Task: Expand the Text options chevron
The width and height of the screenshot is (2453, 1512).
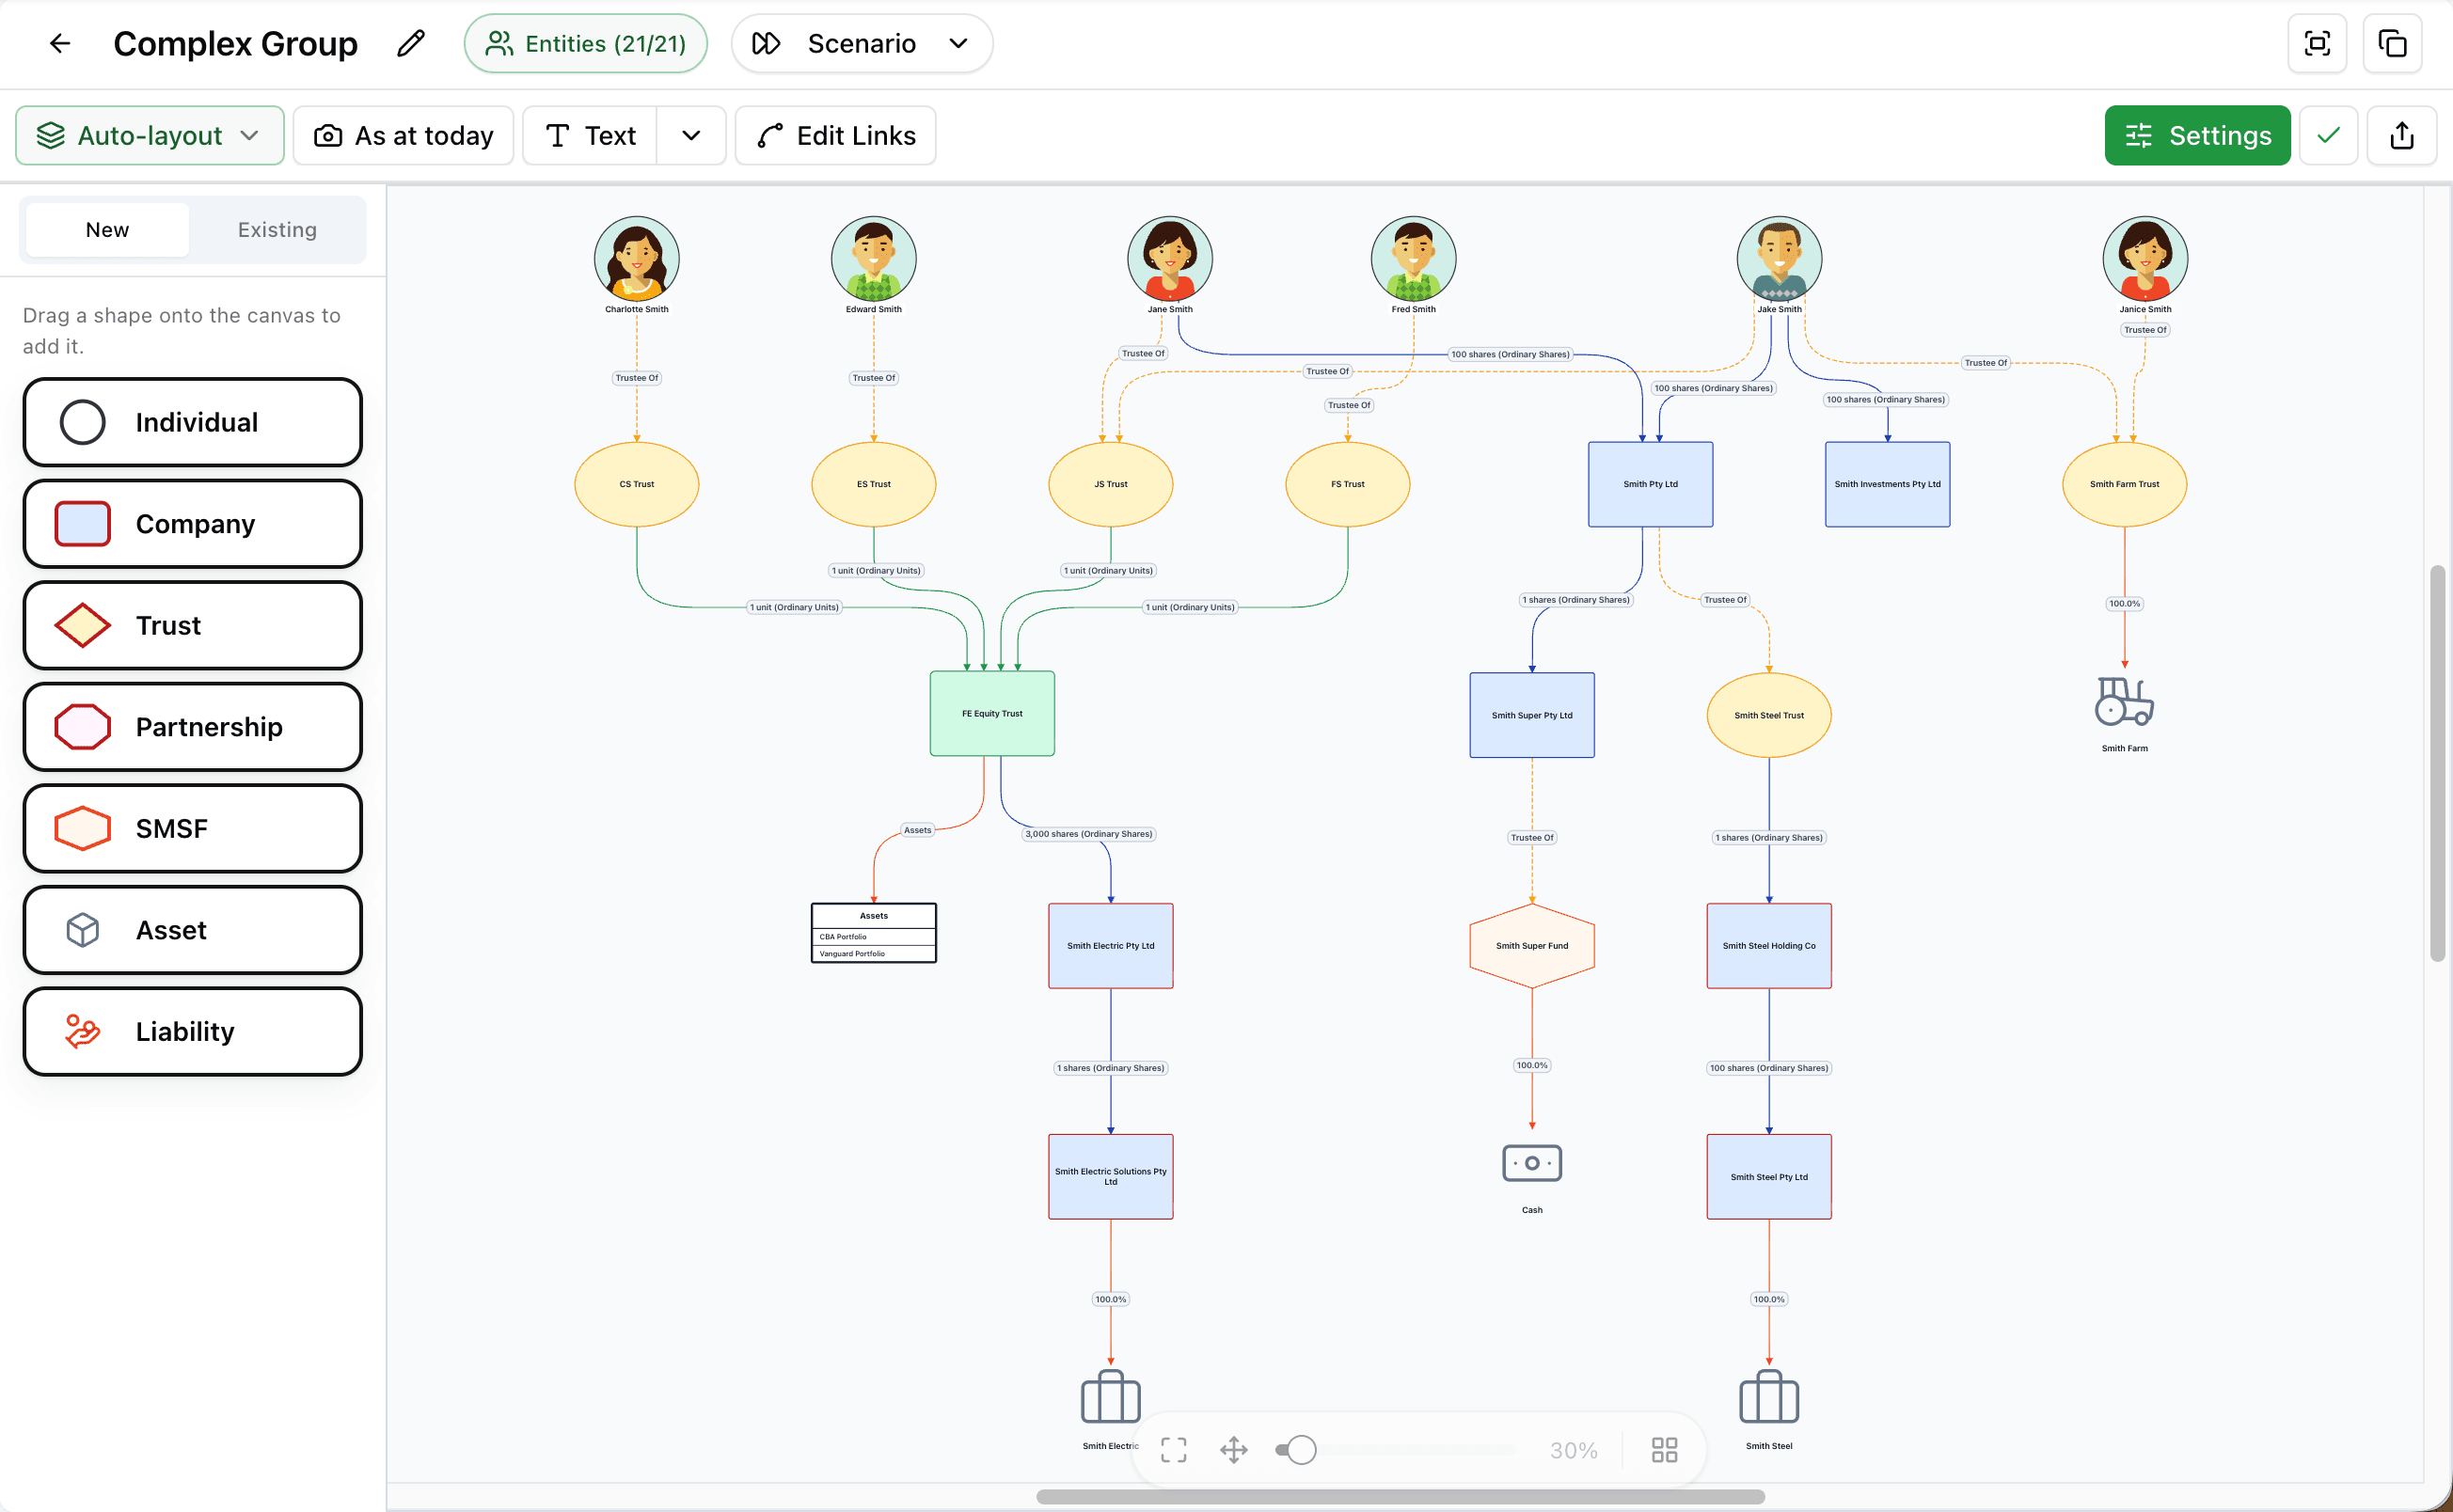Action: (691, 135)
